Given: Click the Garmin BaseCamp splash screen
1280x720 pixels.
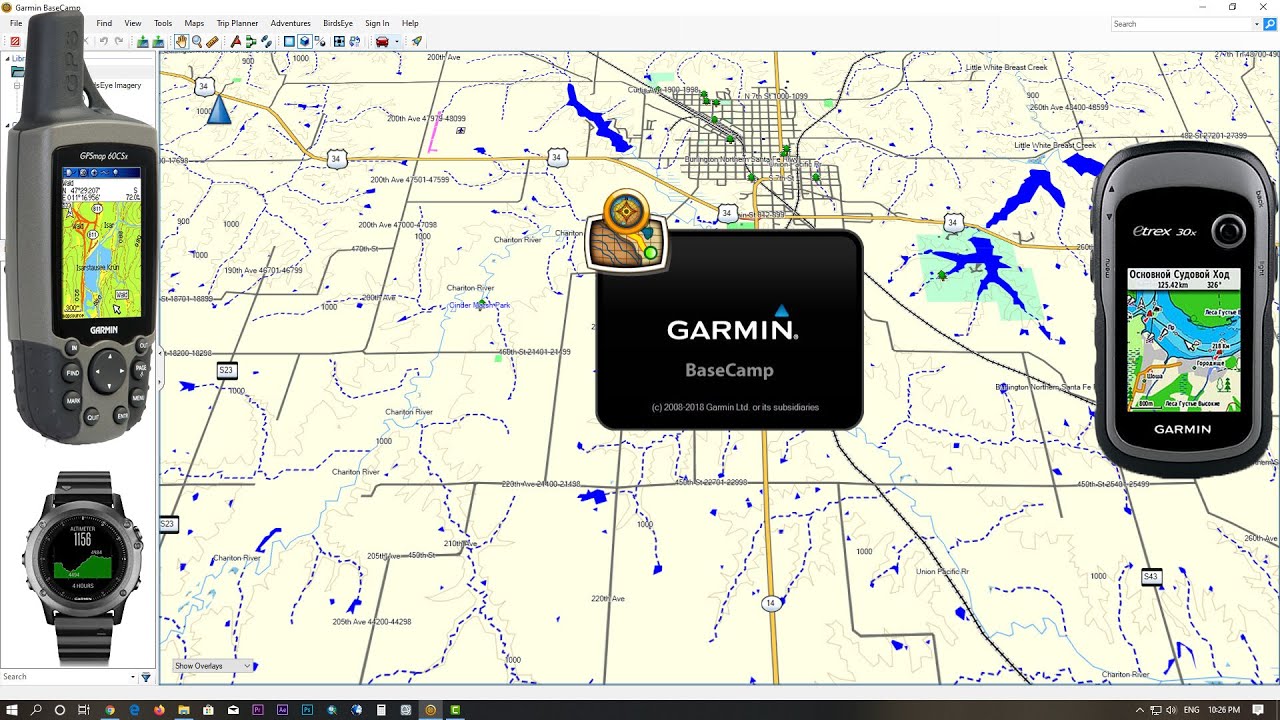Looking at the screenshot, I should tap(729, 330).
